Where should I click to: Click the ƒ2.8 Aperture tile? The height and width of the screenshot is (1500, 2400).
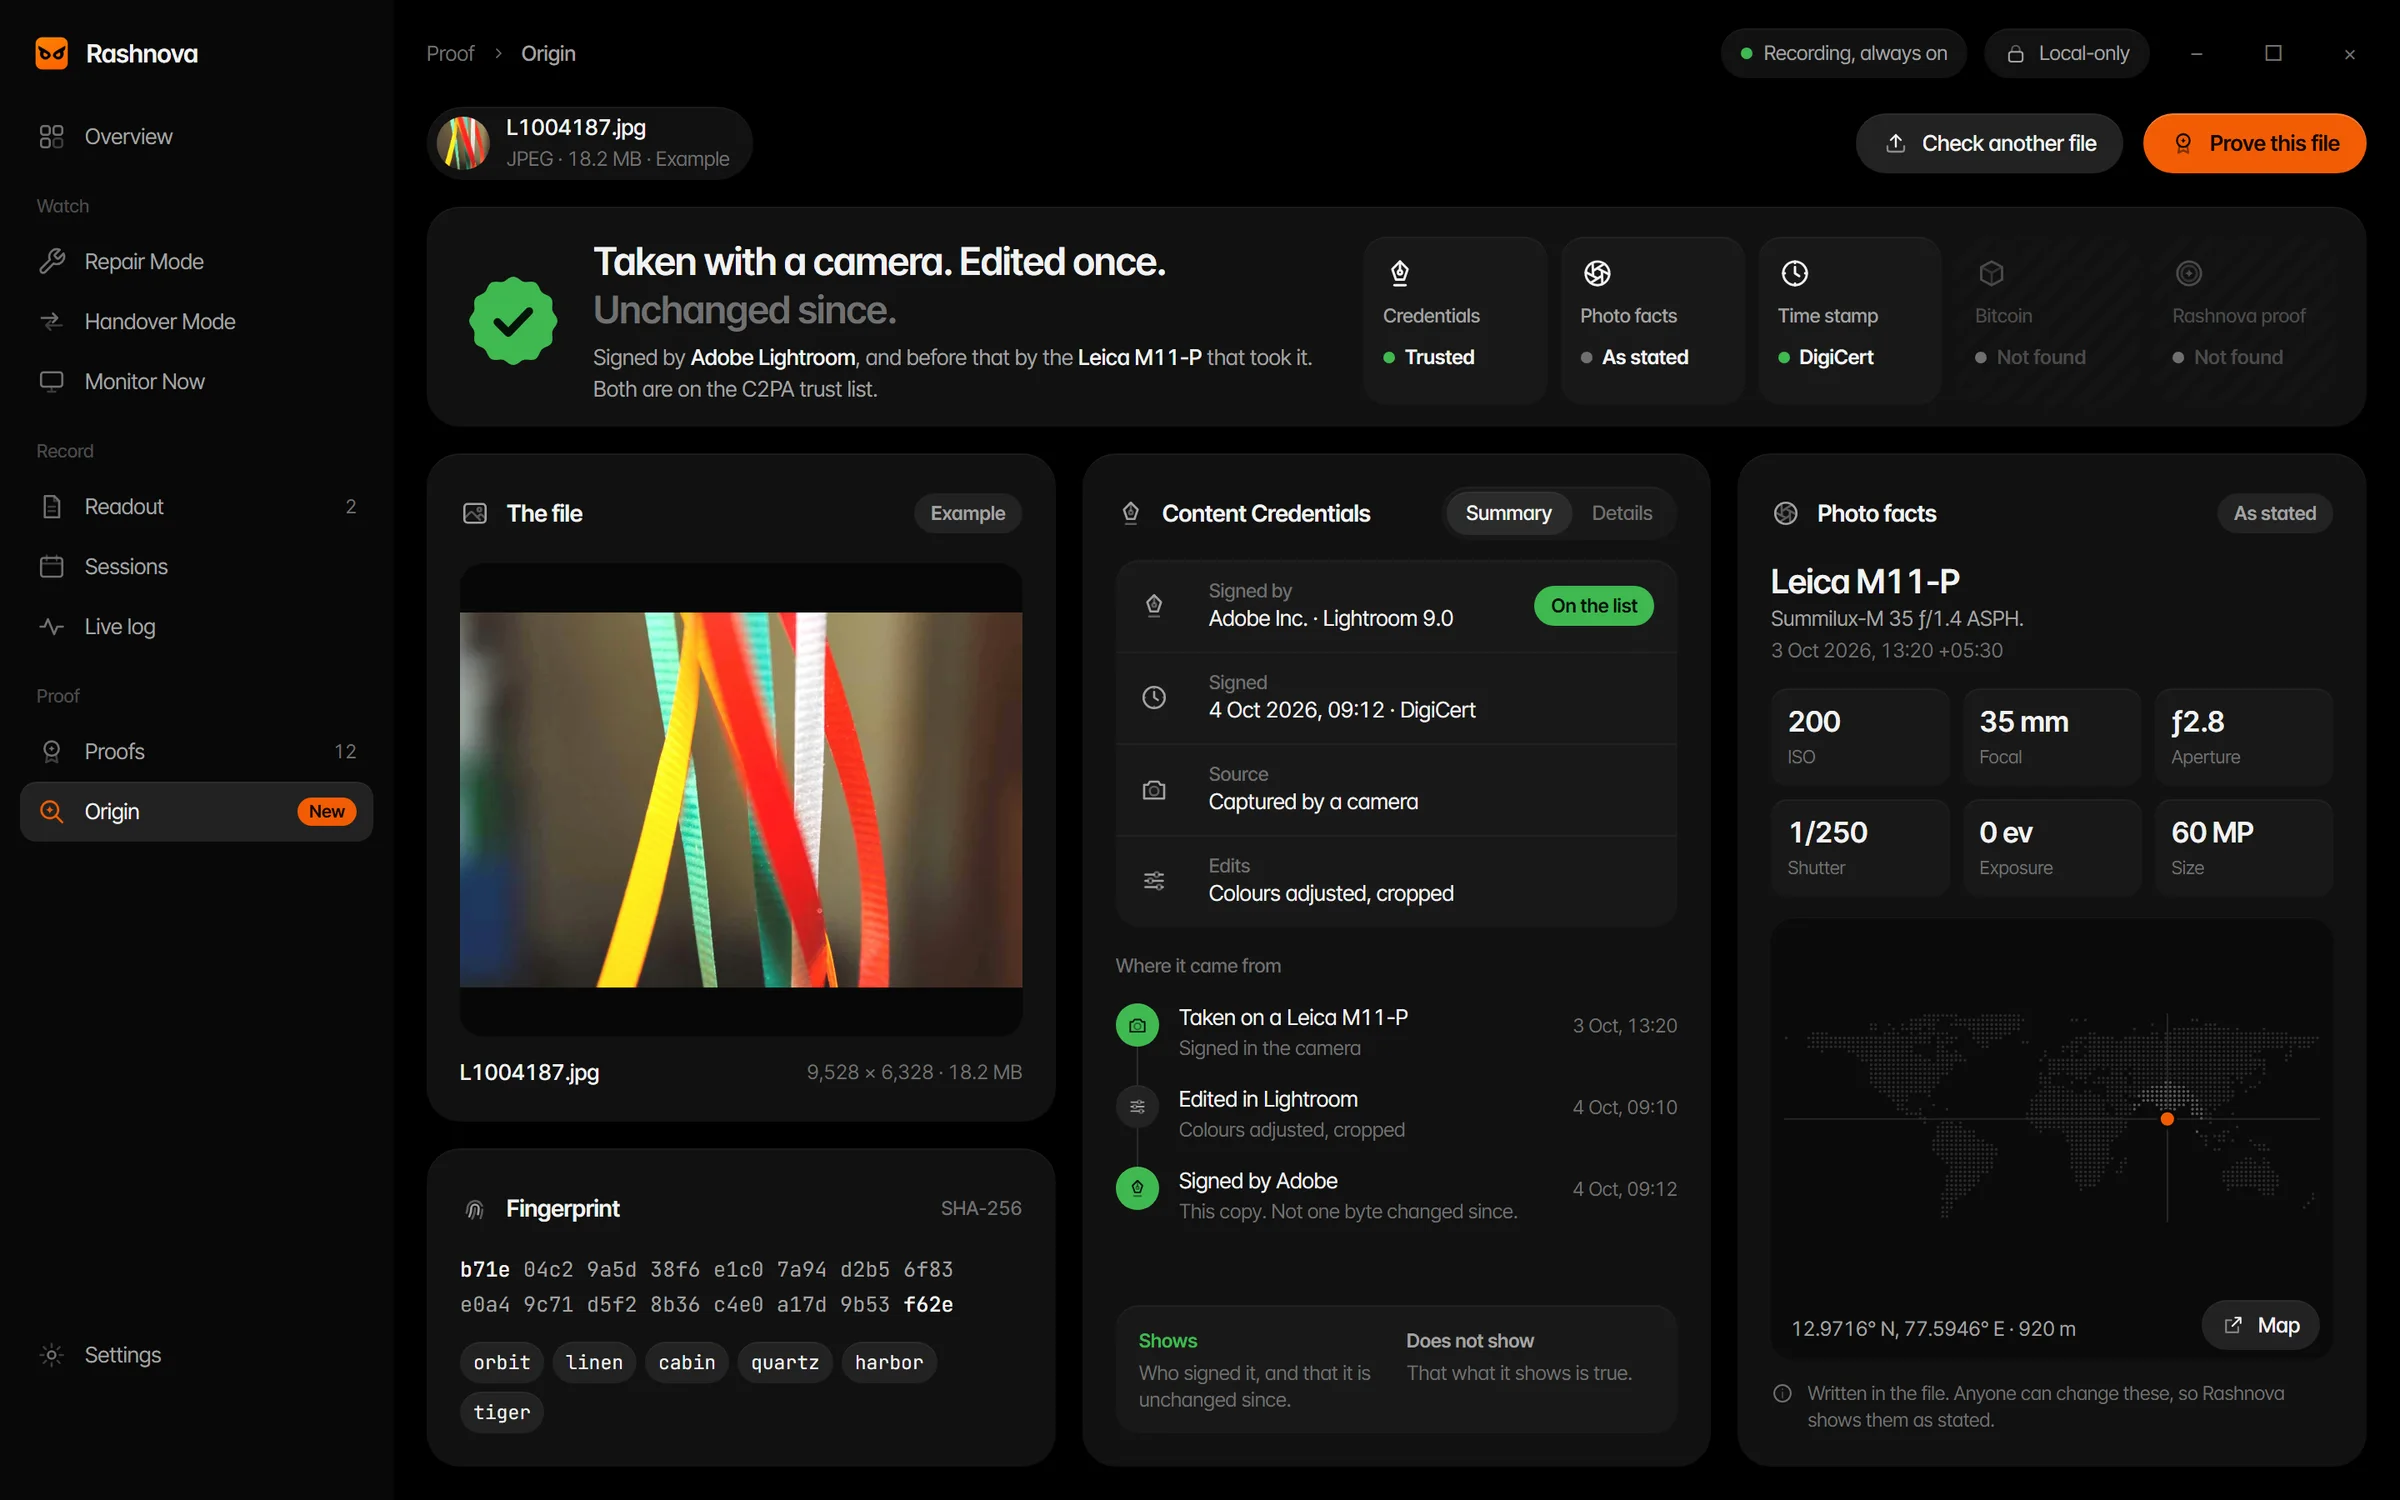[x=2243, y=737]
